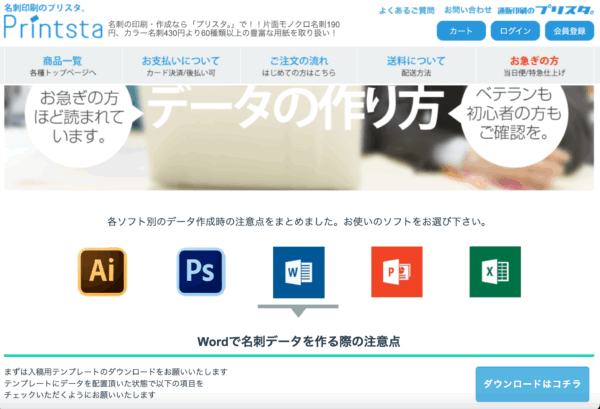Click the Word名刺データ section heading
This screenshot has height=409, width=600.
click(x=299, y=341)
